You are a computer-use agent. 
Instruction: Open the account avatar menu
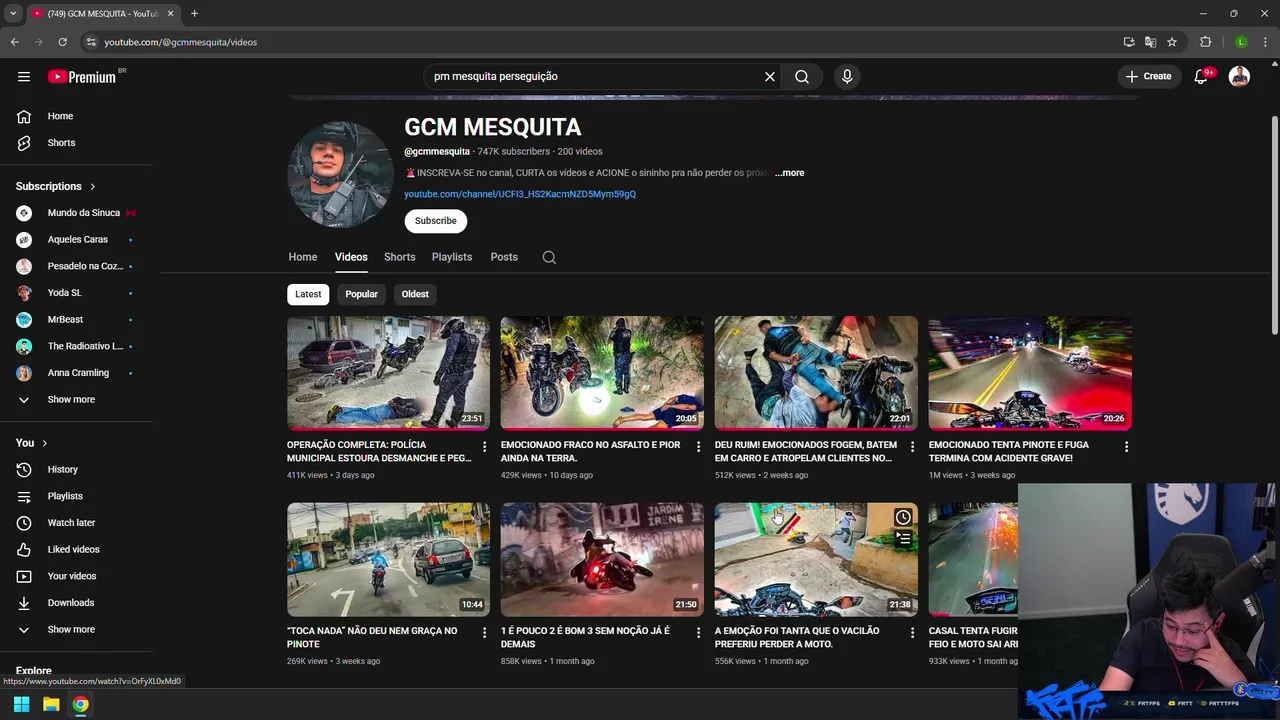click(x=1239, y=76)
